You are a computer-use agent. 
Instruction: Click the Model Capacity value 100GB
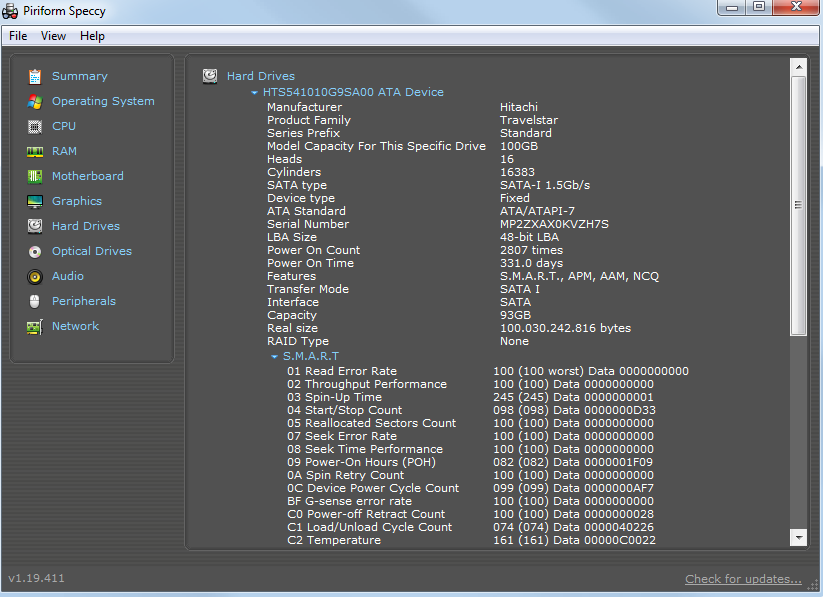(x=519, y=146)
